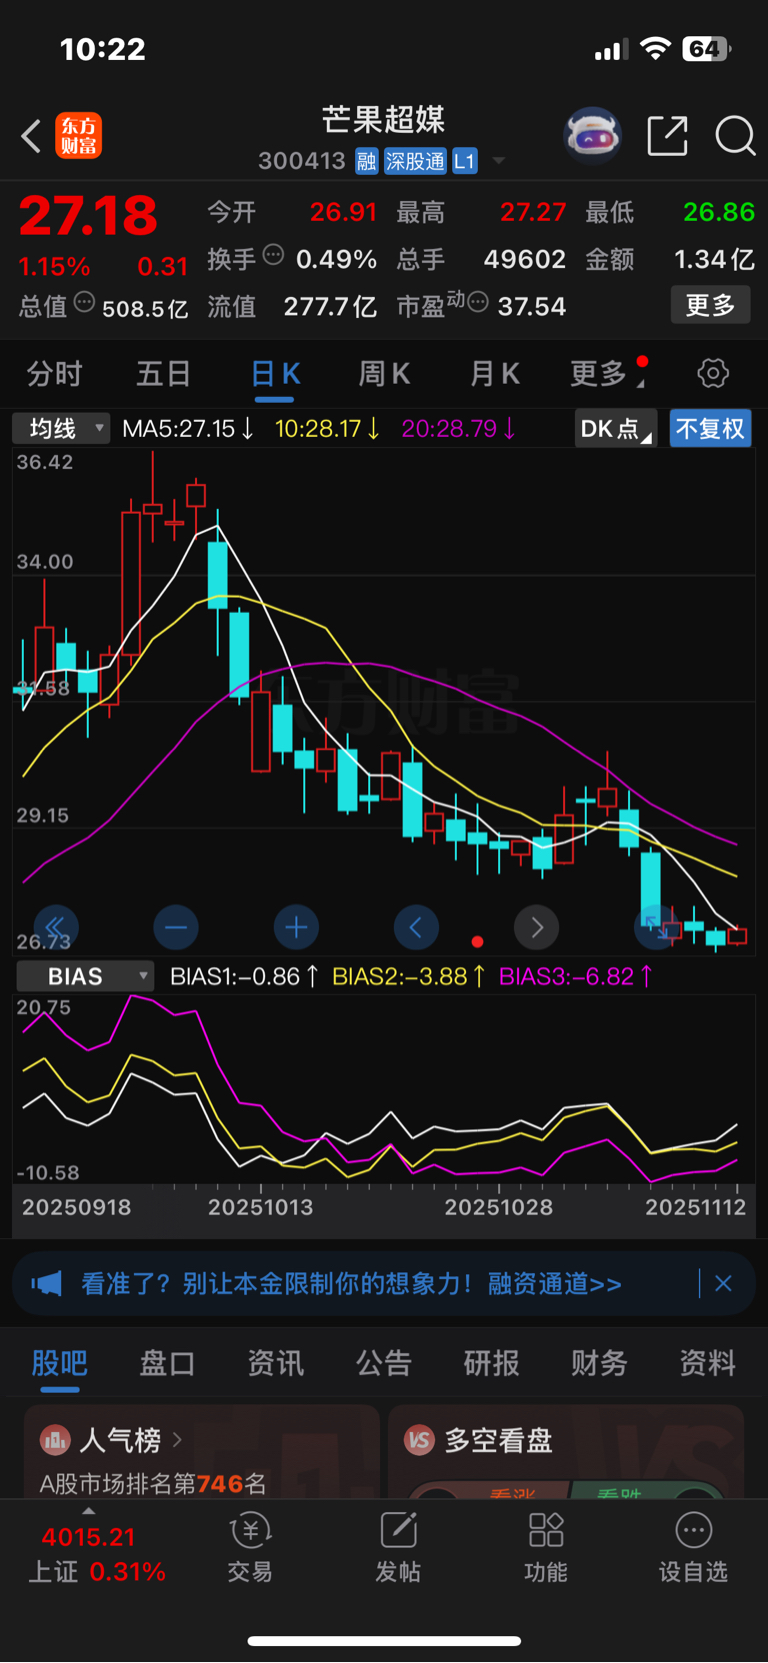
Task: Zoom in chart with plus icon
Action: point(296,927)
